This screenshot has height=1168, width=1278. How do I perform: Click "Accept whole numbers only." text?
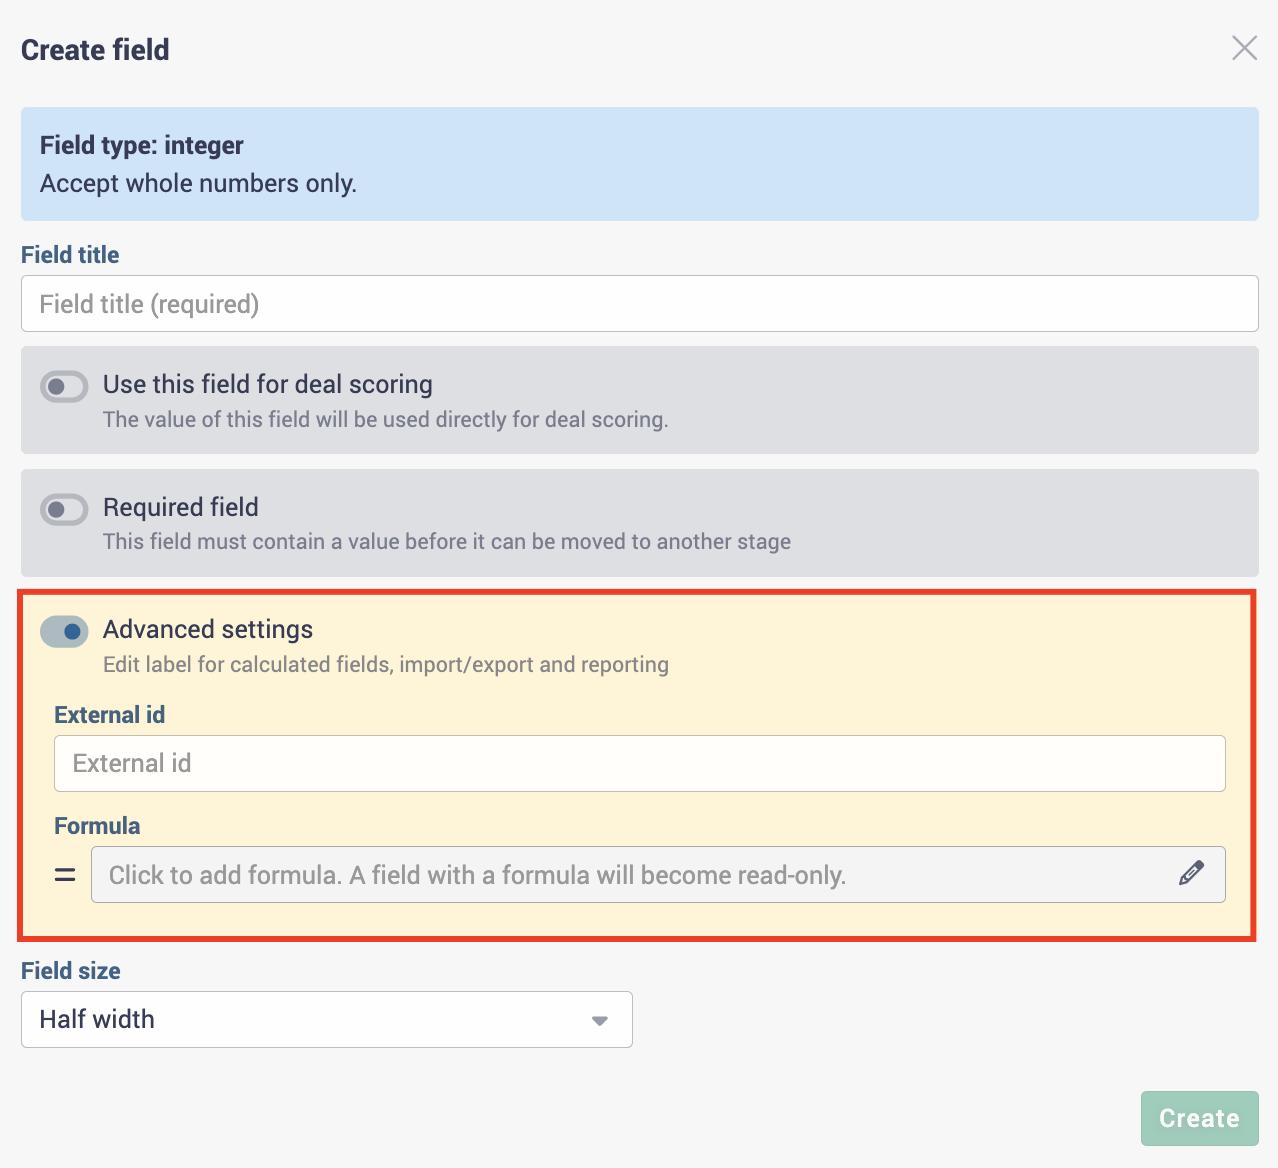(x=198, y=184)
